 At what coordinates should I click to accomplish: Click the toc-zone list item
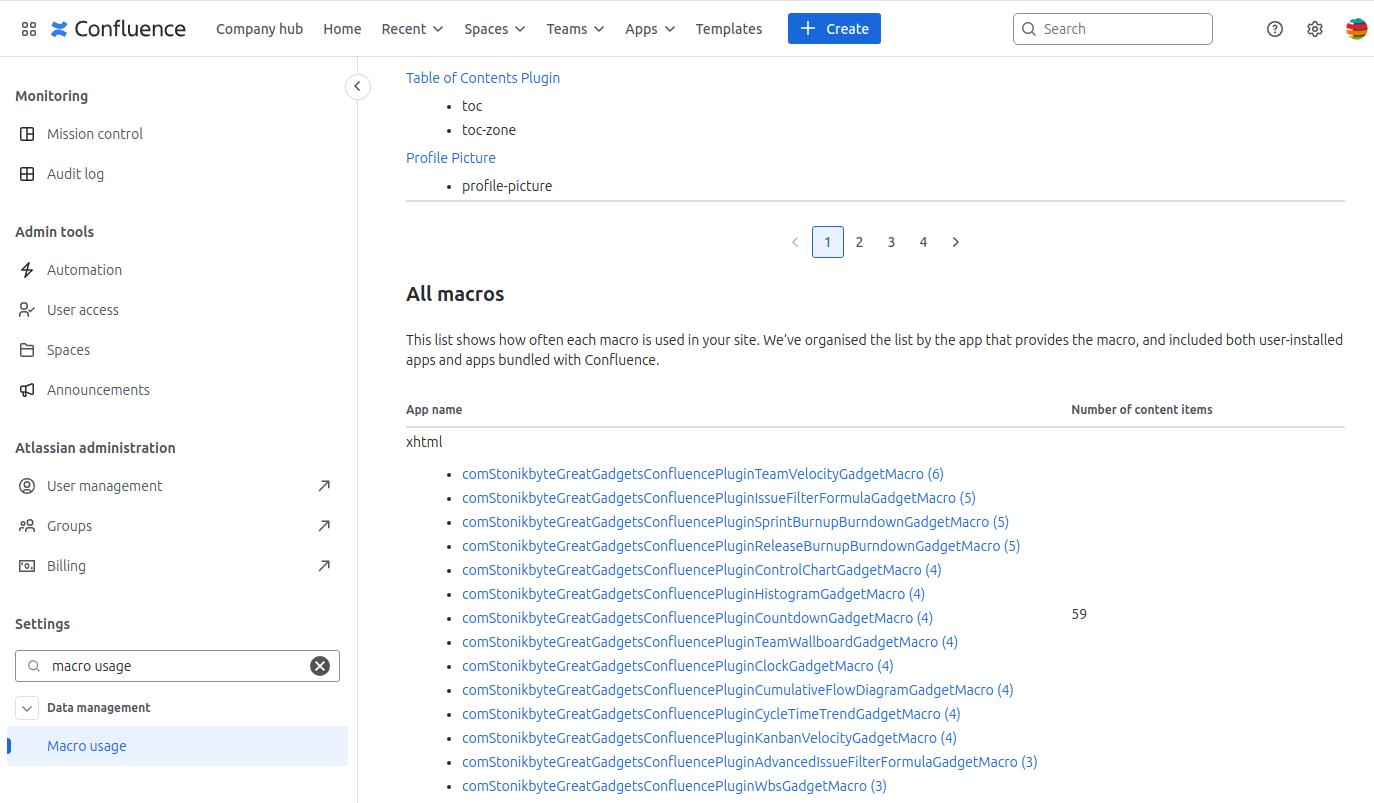[x=489, y=130]
